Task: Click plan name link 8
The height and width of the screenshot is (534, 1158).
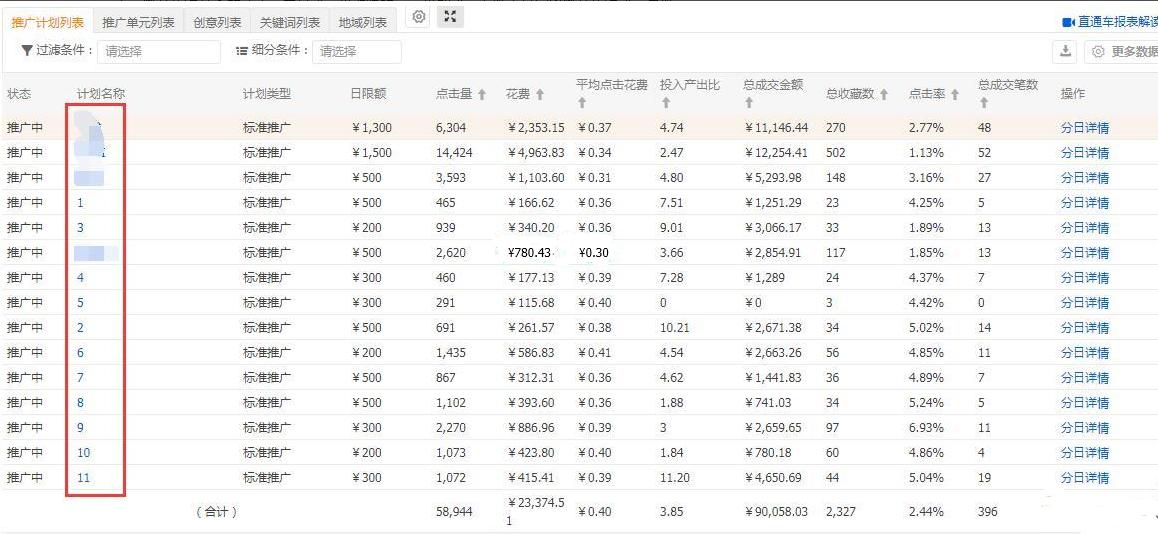Action: point(80,403)
